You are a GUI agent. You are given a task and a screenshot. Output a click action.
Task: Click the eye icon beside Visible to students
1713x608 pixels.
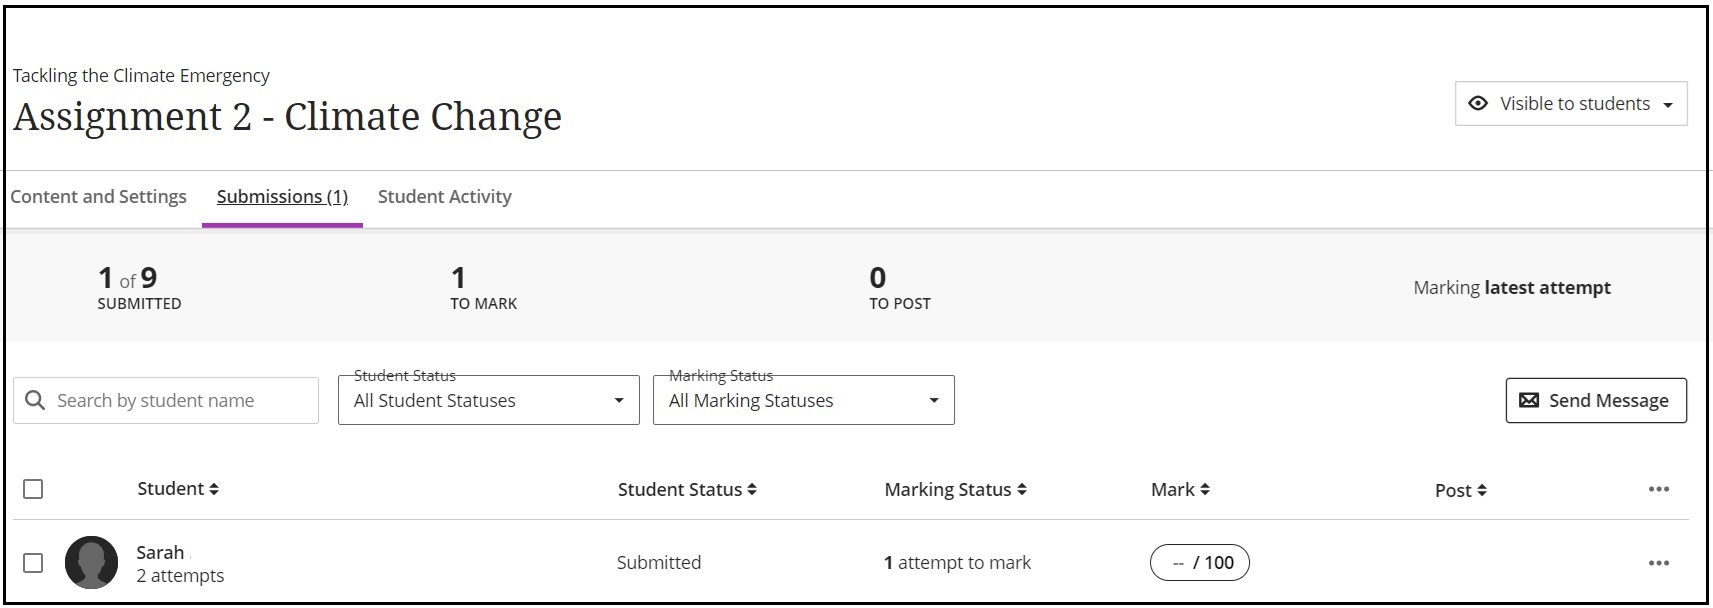click(x=1479, y=103)
